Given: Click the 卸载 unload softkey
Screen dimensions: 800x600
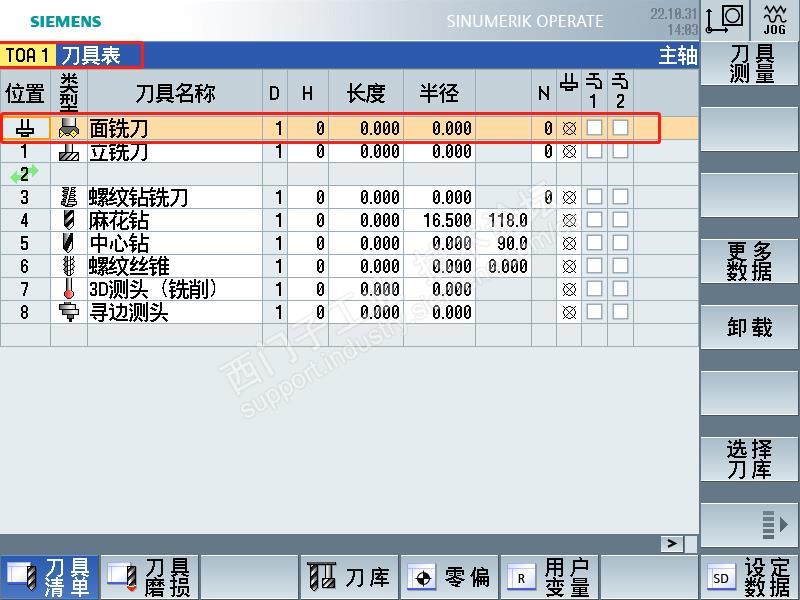Looking at the screenshot, I should (x=750, y=327).
